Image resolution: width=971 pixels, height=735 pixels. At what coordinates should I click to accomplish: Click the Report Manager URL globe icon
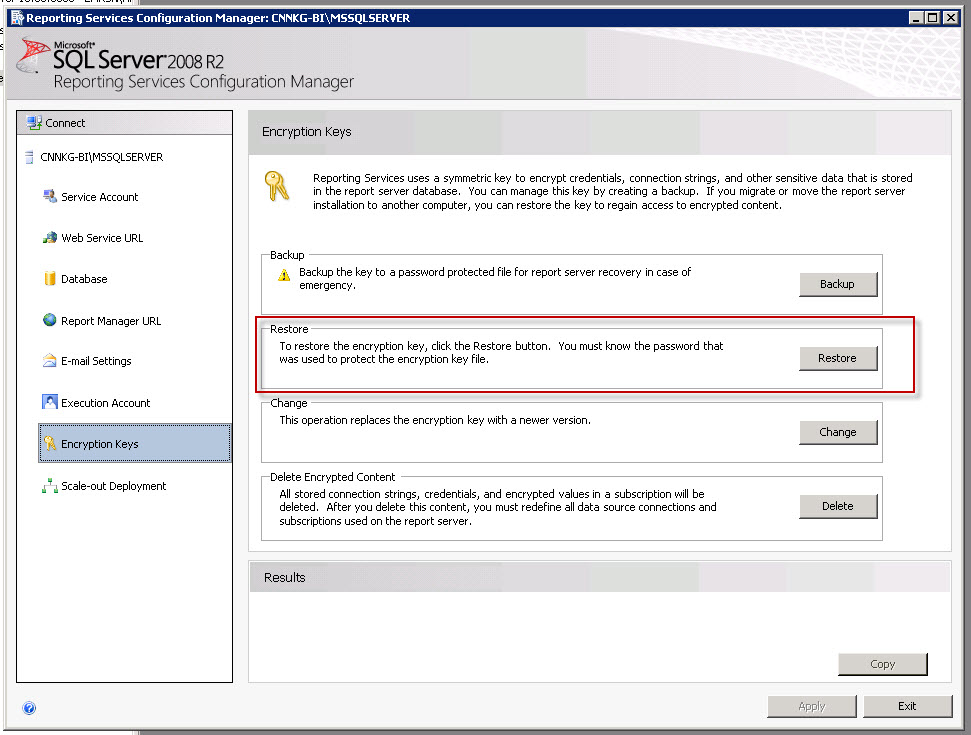click(50, 320)
